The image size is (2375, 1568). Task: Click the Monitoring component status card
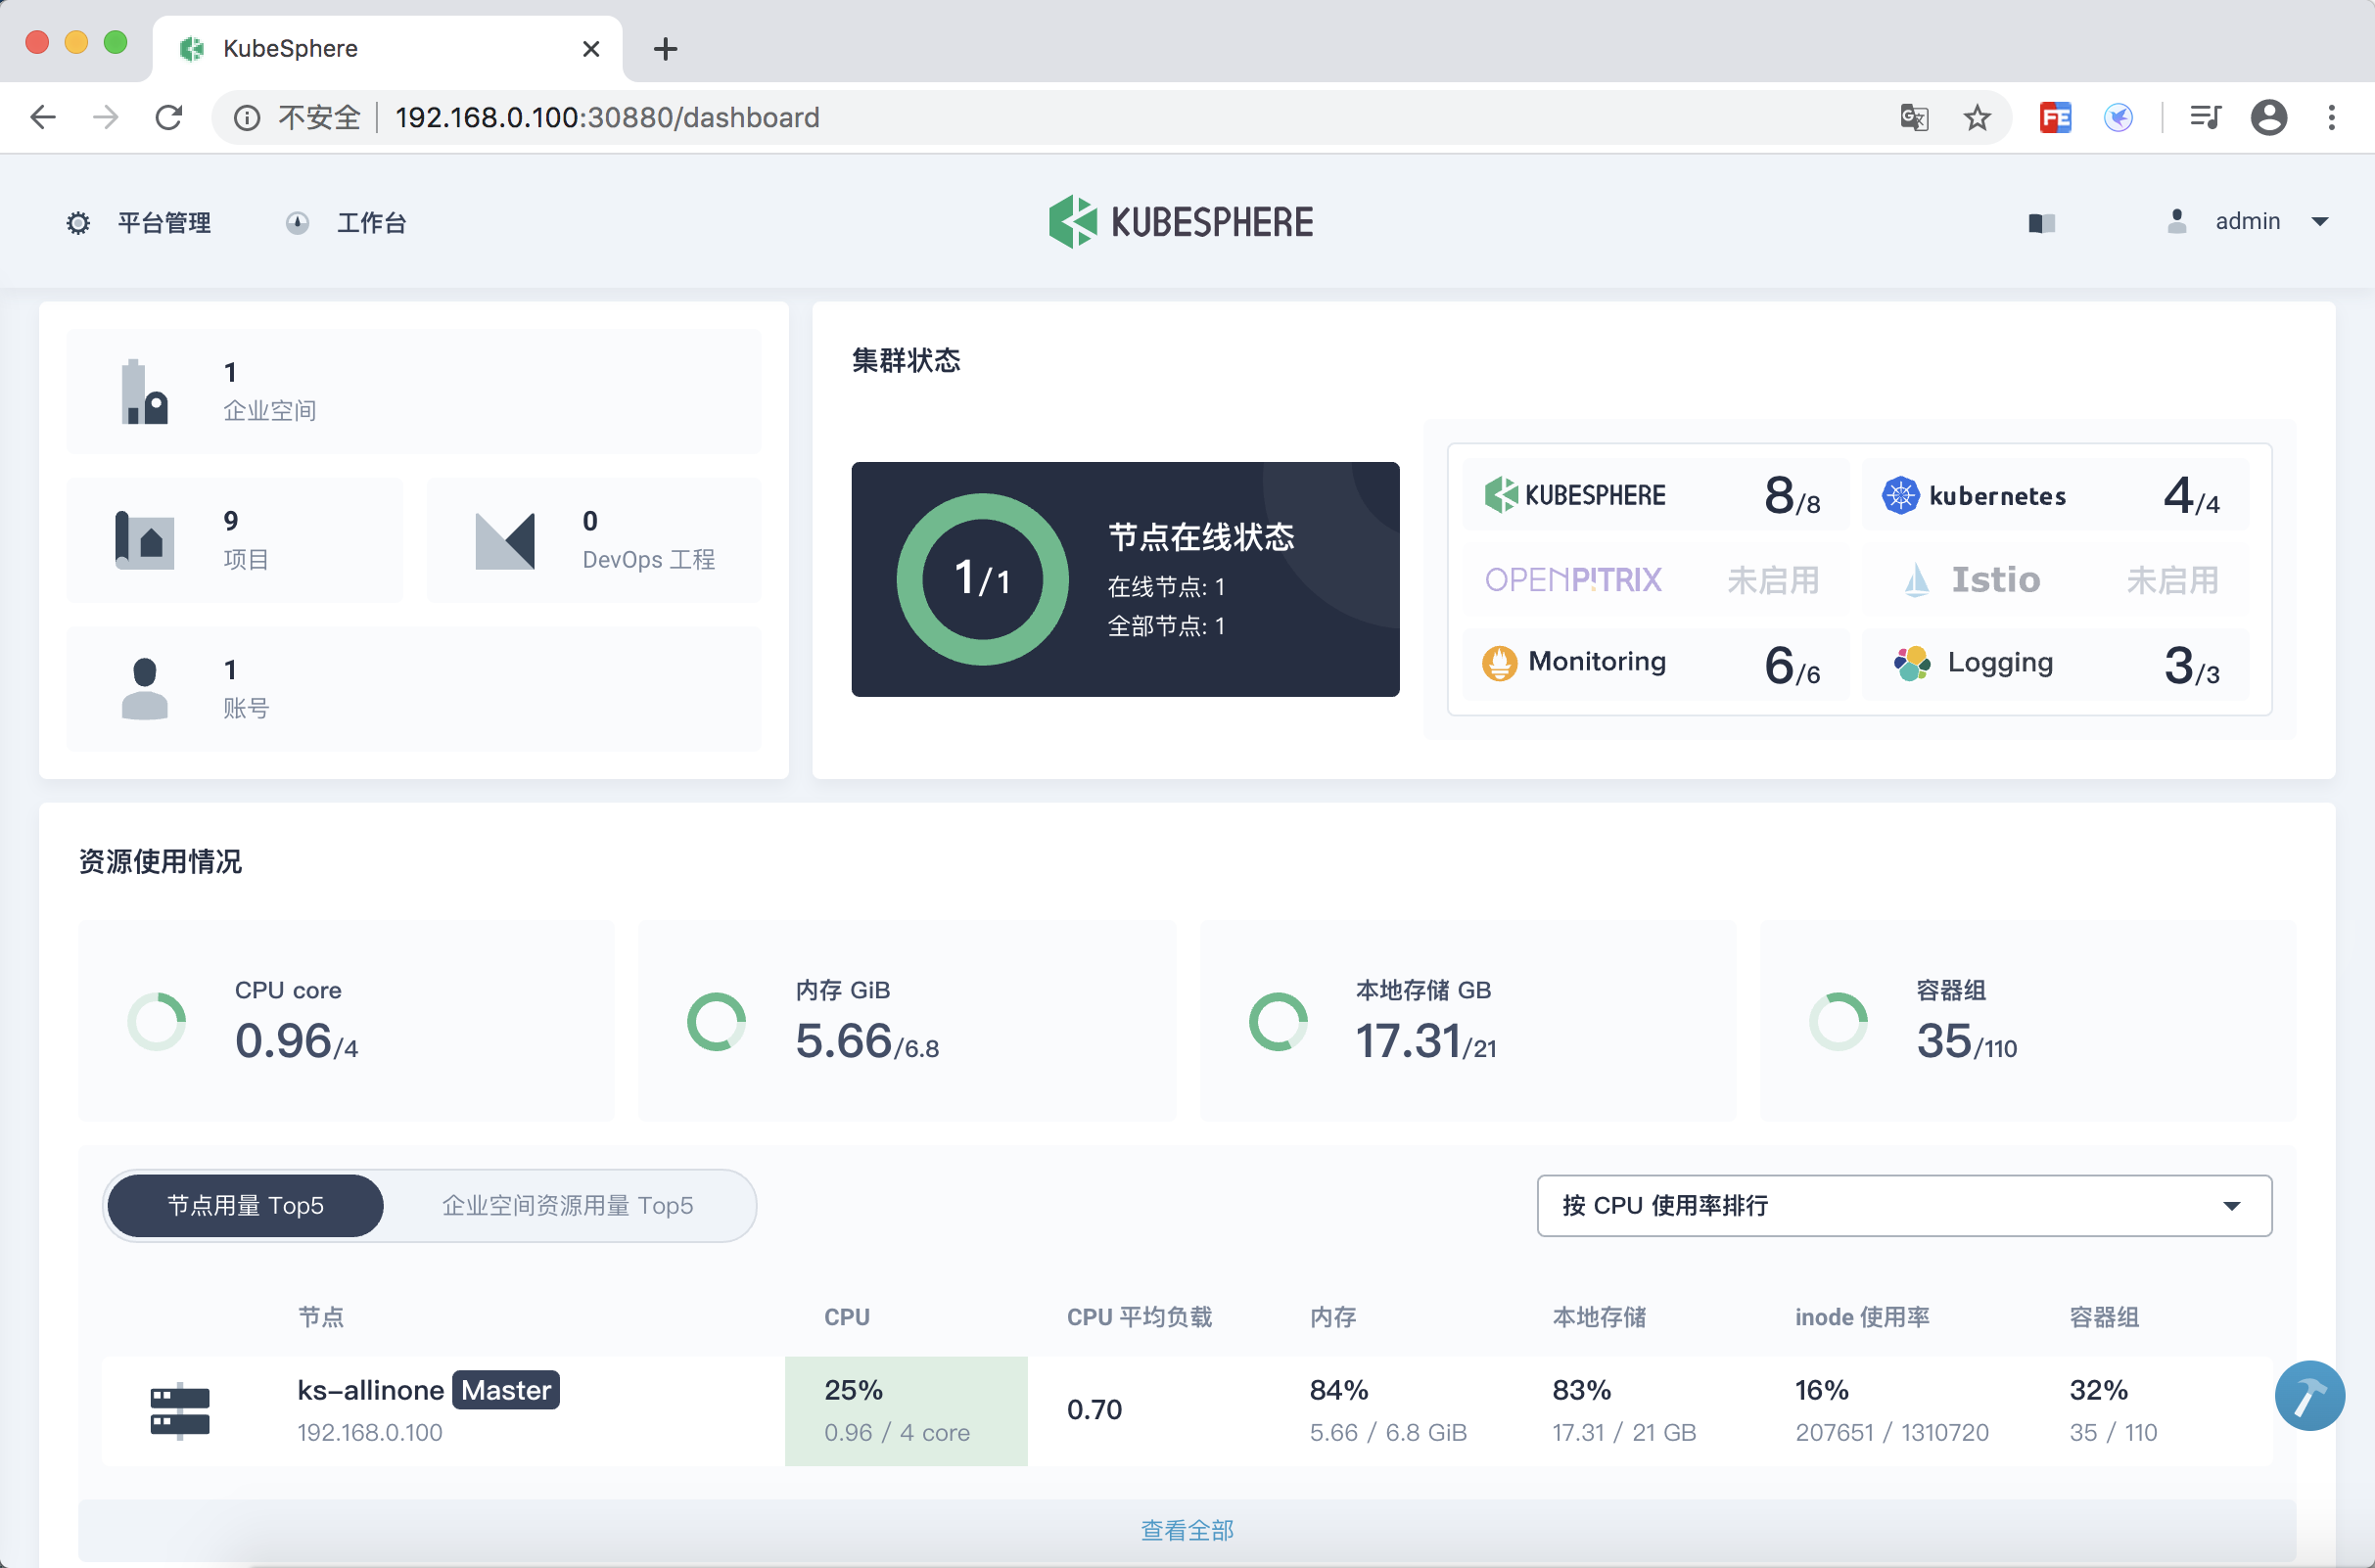coord(1654,663)
